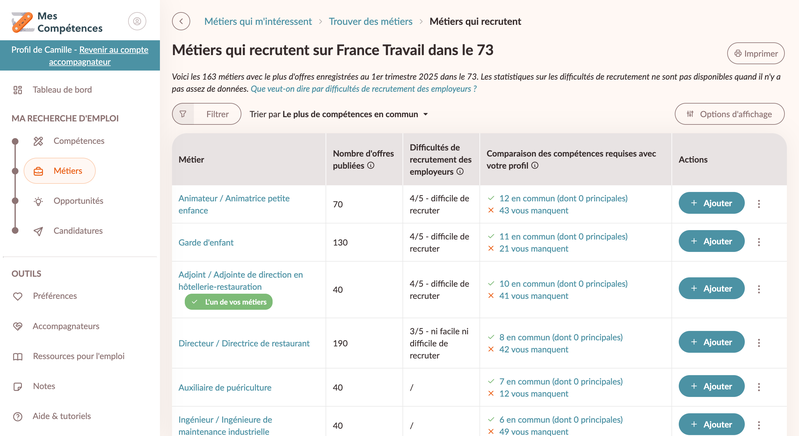The height and width of the screenshot is (436, 799).
Task: Expand the Trier par sort dropdown
Action: point(338,114)
